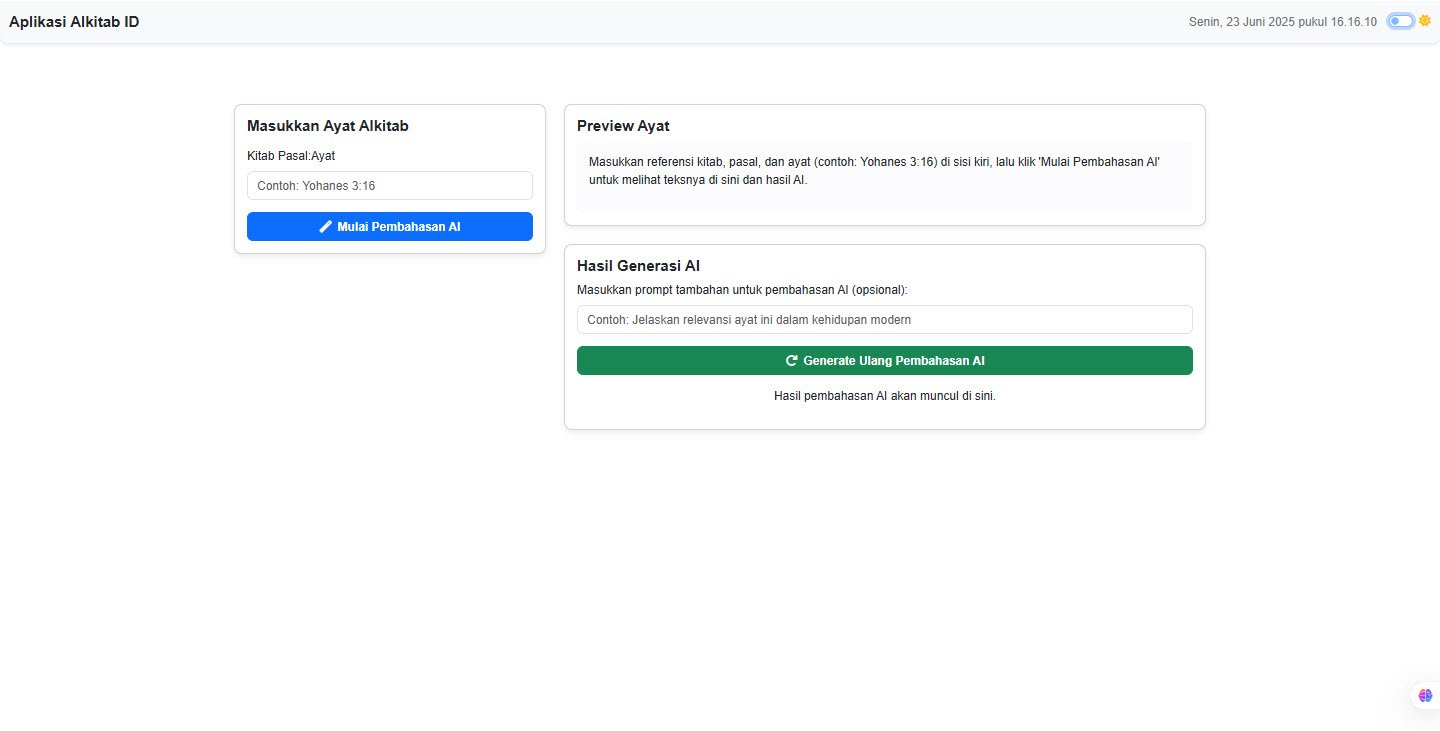
Task: Click the sun icon in the header
Action: click(x=1425, y=21)
